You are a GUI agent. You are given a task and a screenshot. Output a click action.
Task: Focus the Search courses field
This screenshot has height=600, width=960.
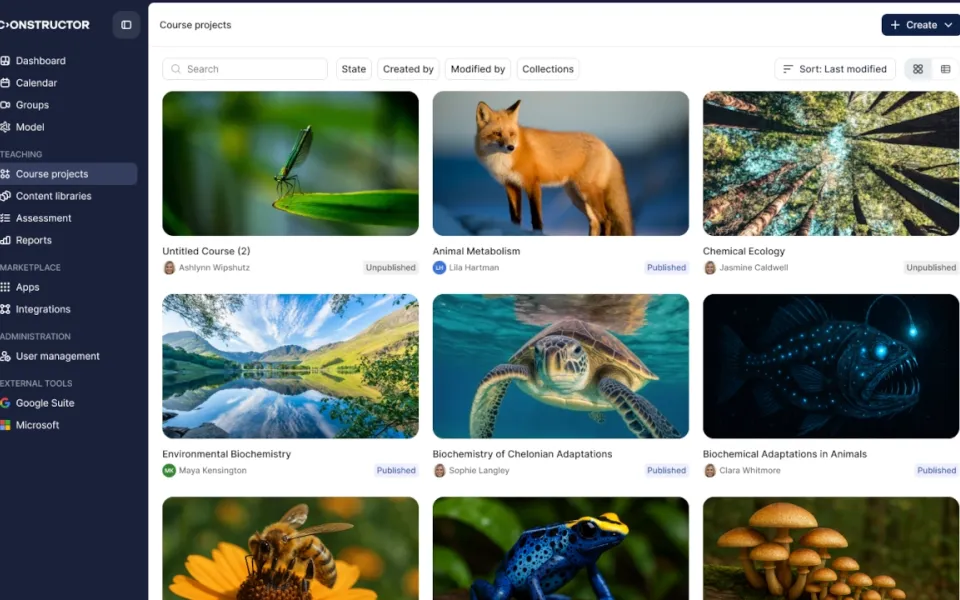245,69
